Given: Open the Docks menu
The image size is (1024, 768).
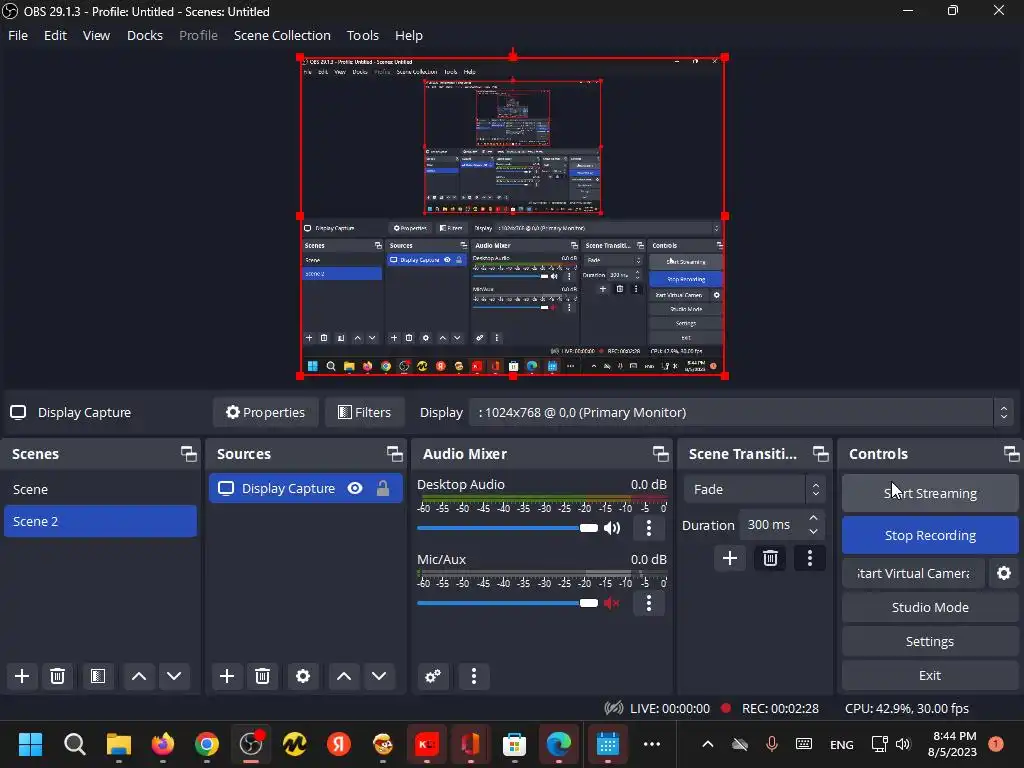Looking at the screenshot, I should point(144,35).
